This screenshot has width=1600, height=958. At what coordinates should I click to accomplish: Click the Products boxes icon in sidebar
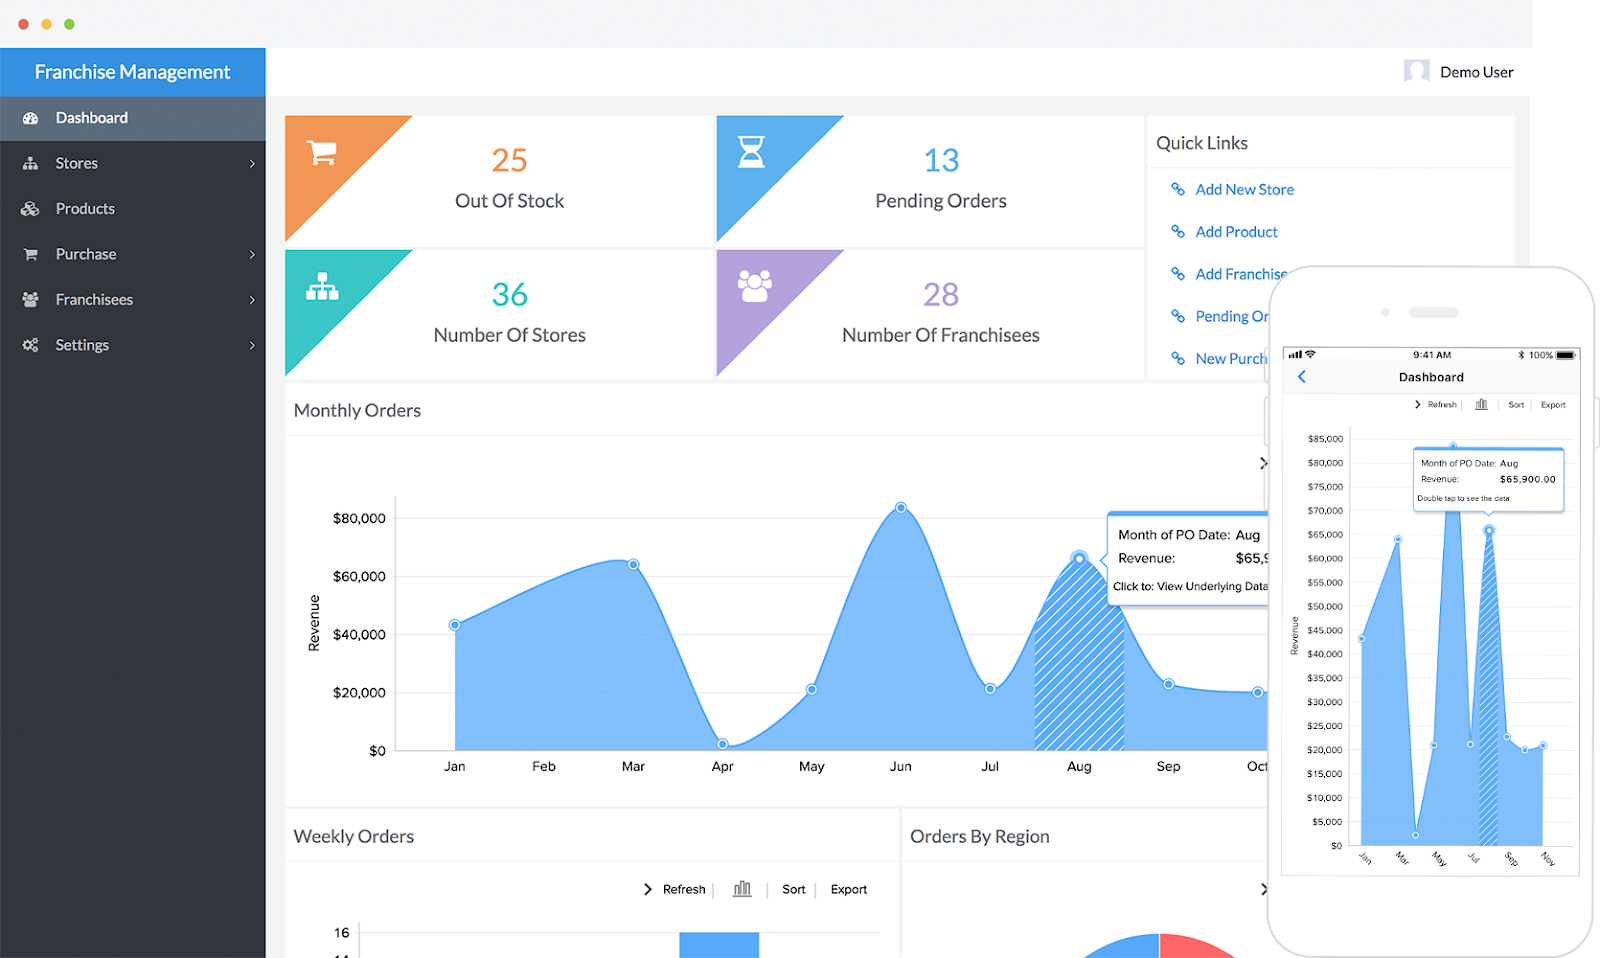pos(30,209)
